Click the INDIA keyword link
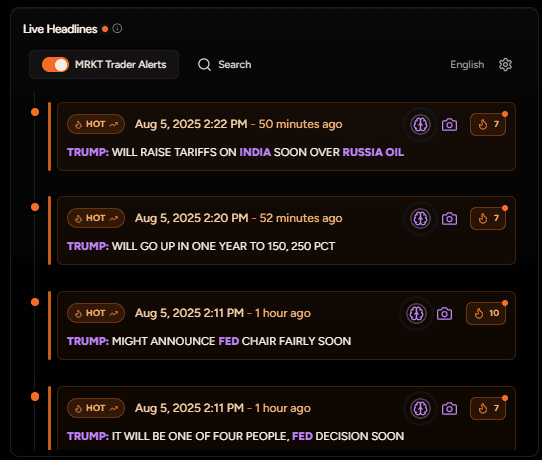The height and width of the screenshot is (460, 542). tap(255, 152)
